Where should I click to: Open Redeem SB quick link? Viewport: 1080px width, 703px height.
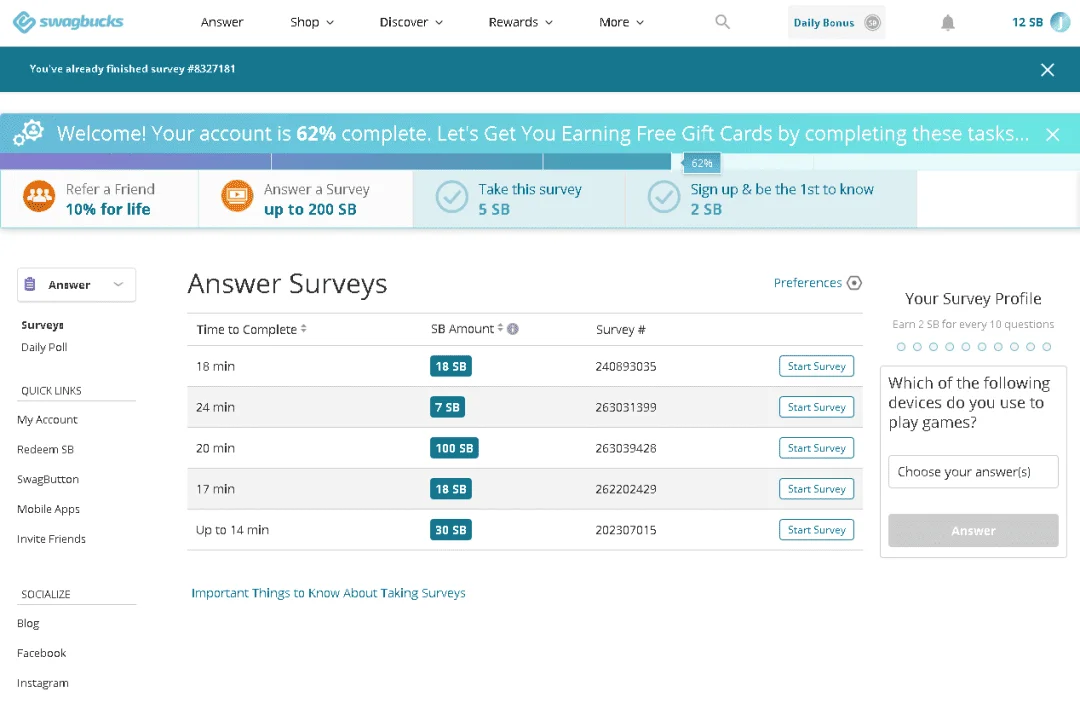point(45,449)
